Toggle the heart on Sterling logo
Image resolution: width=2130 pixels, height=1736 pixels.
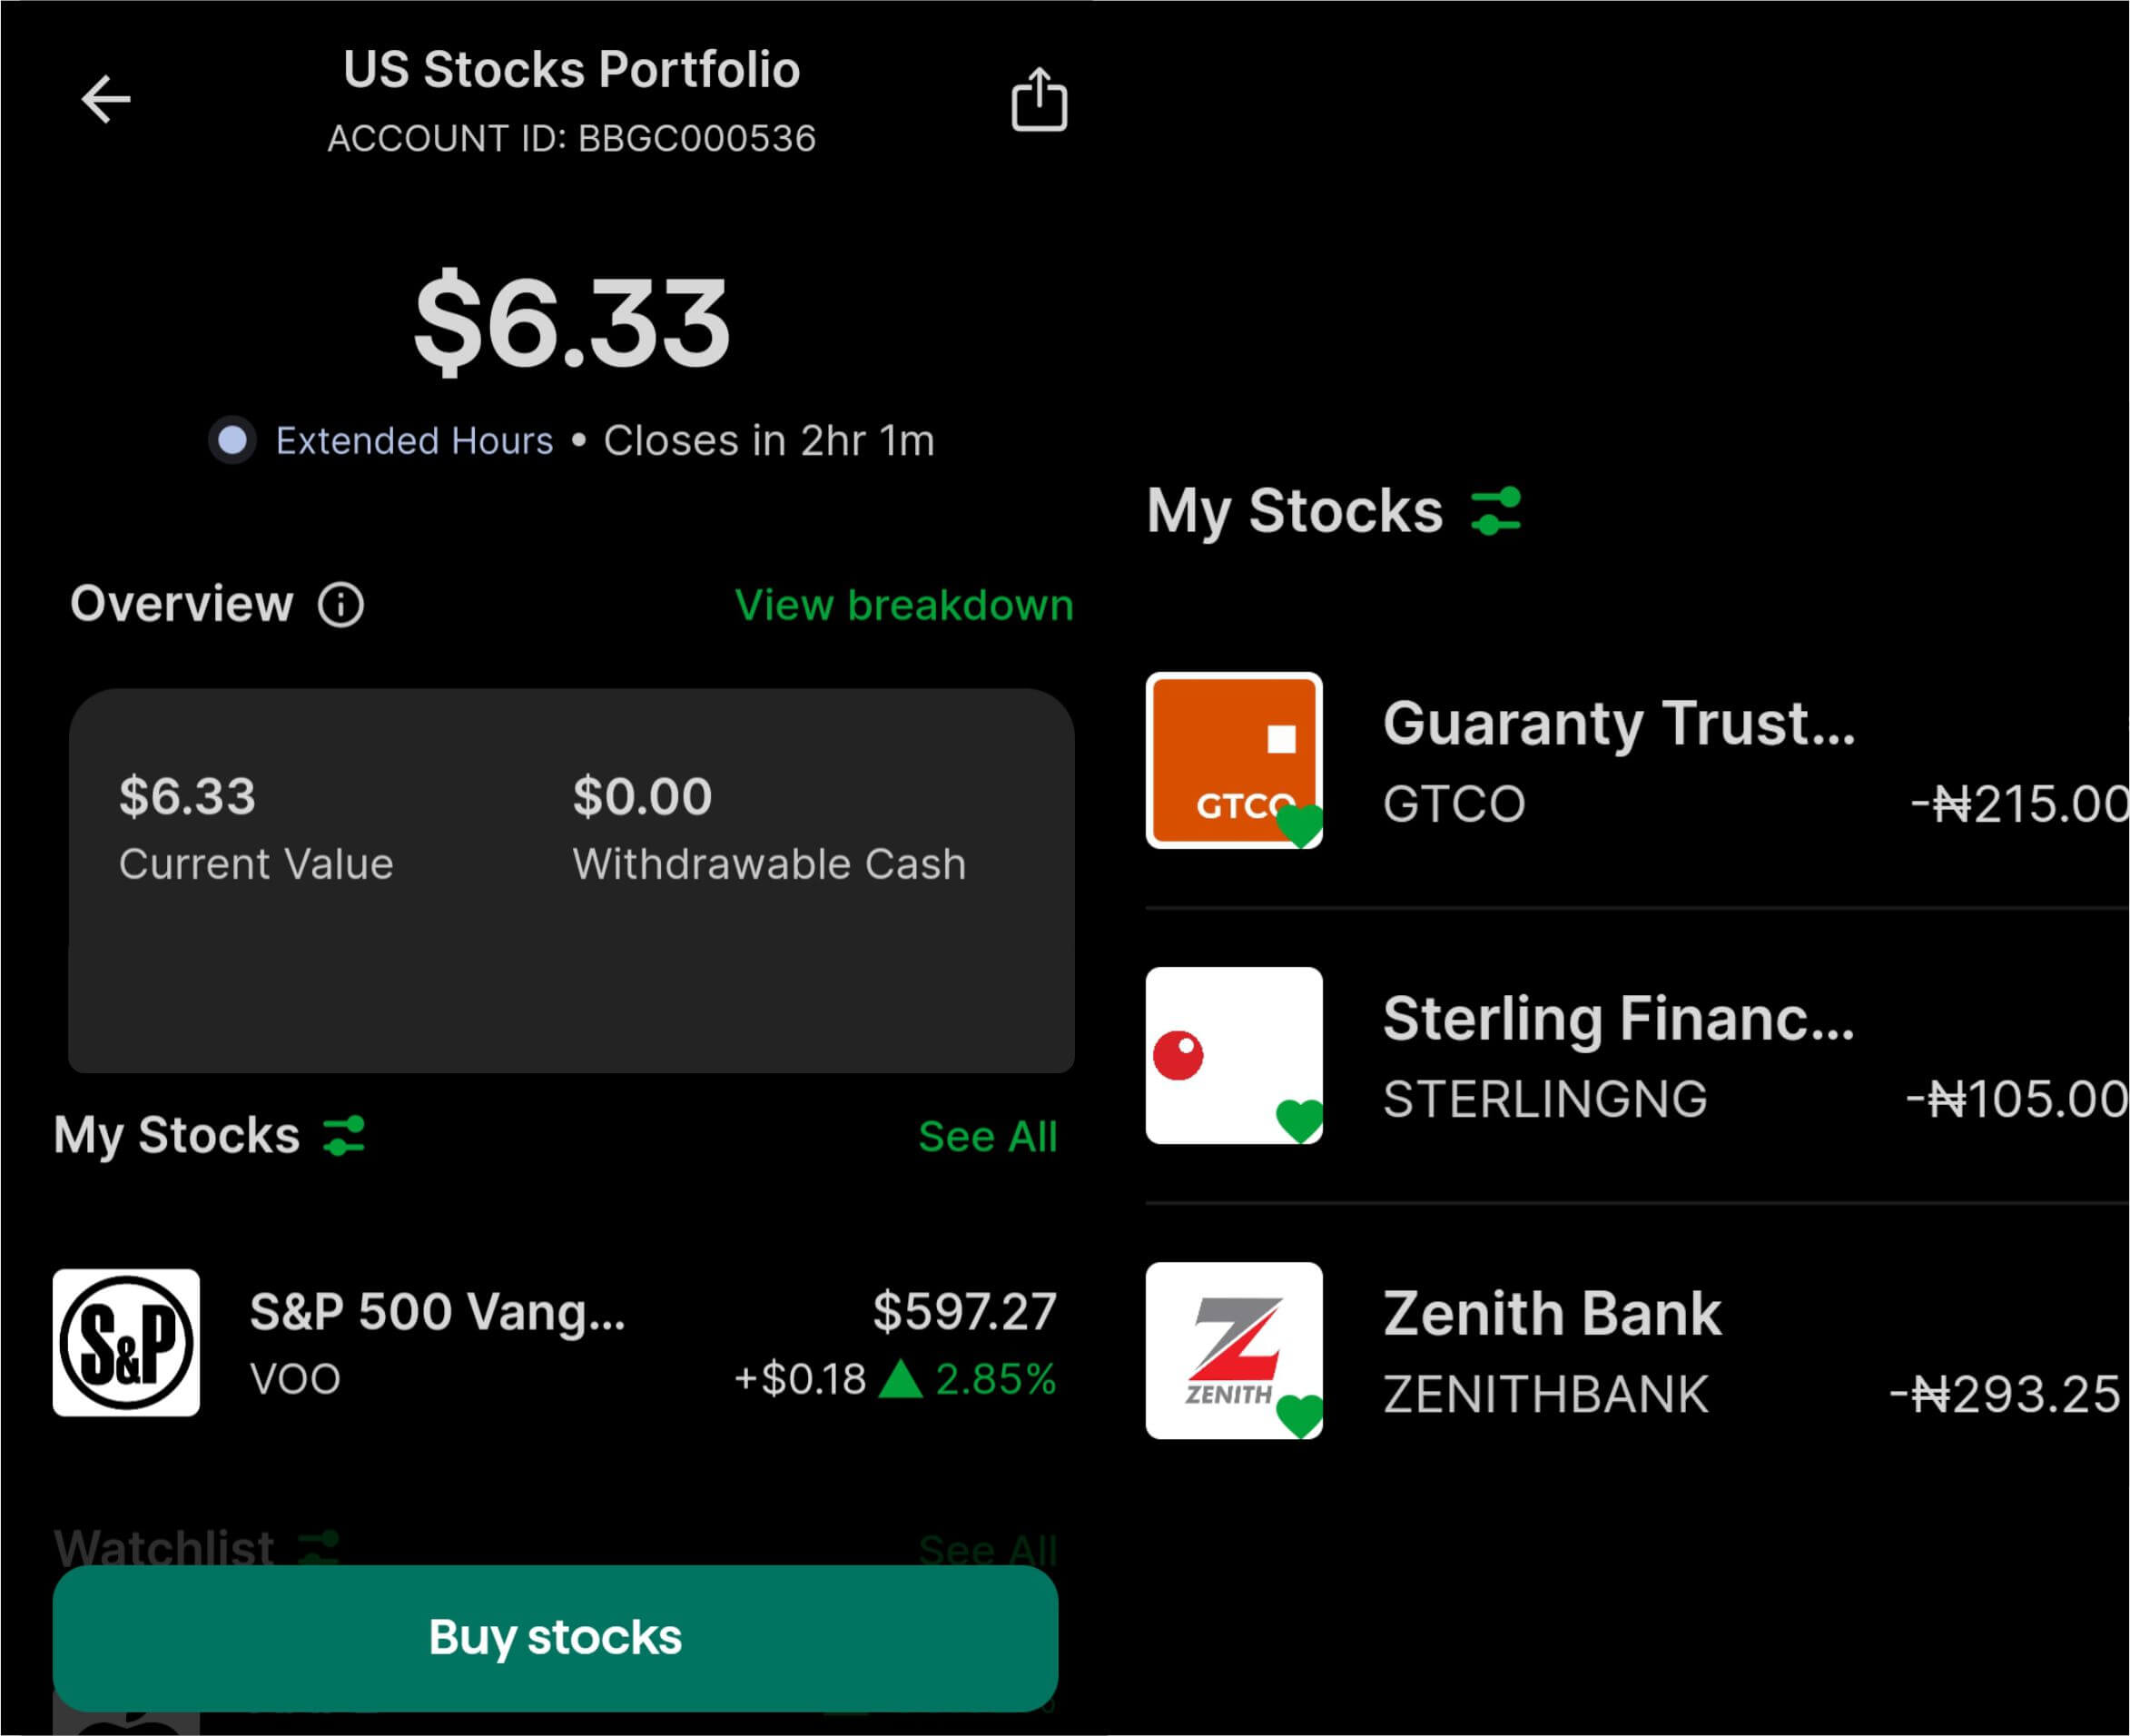coord(1300,1120)
